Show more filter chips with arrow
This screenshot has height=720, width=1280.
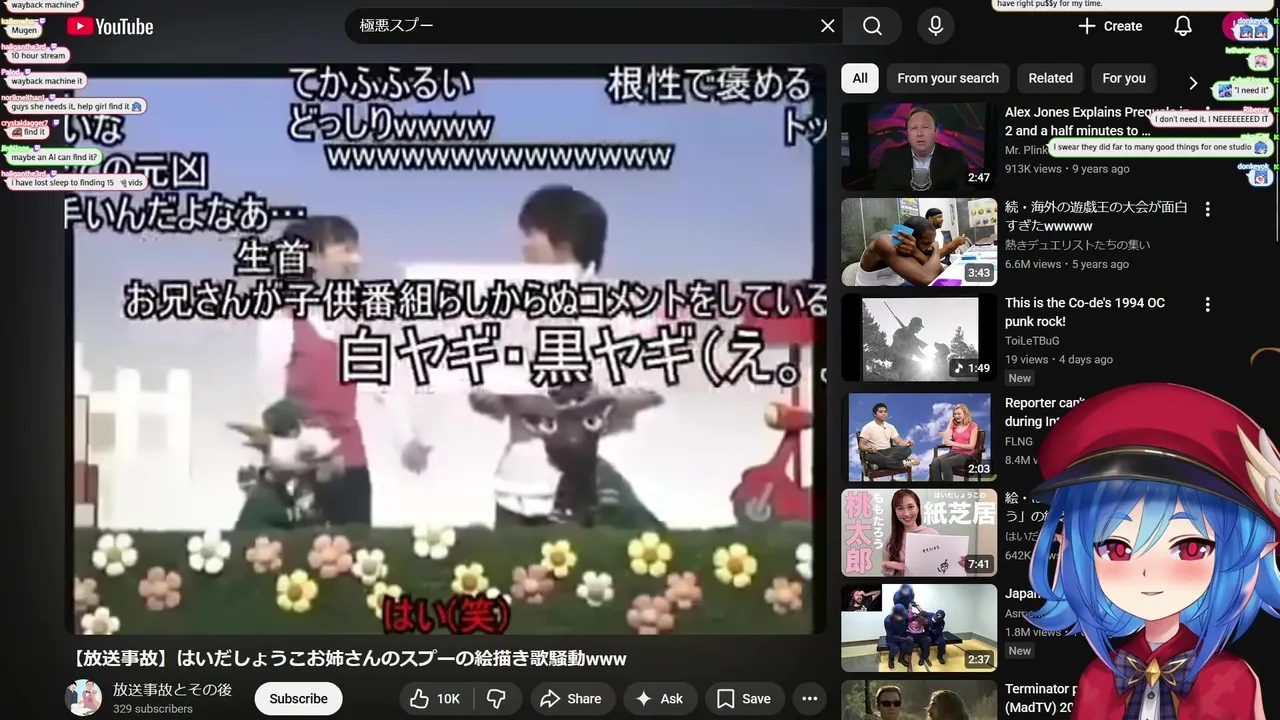(x=1192, y=83)
